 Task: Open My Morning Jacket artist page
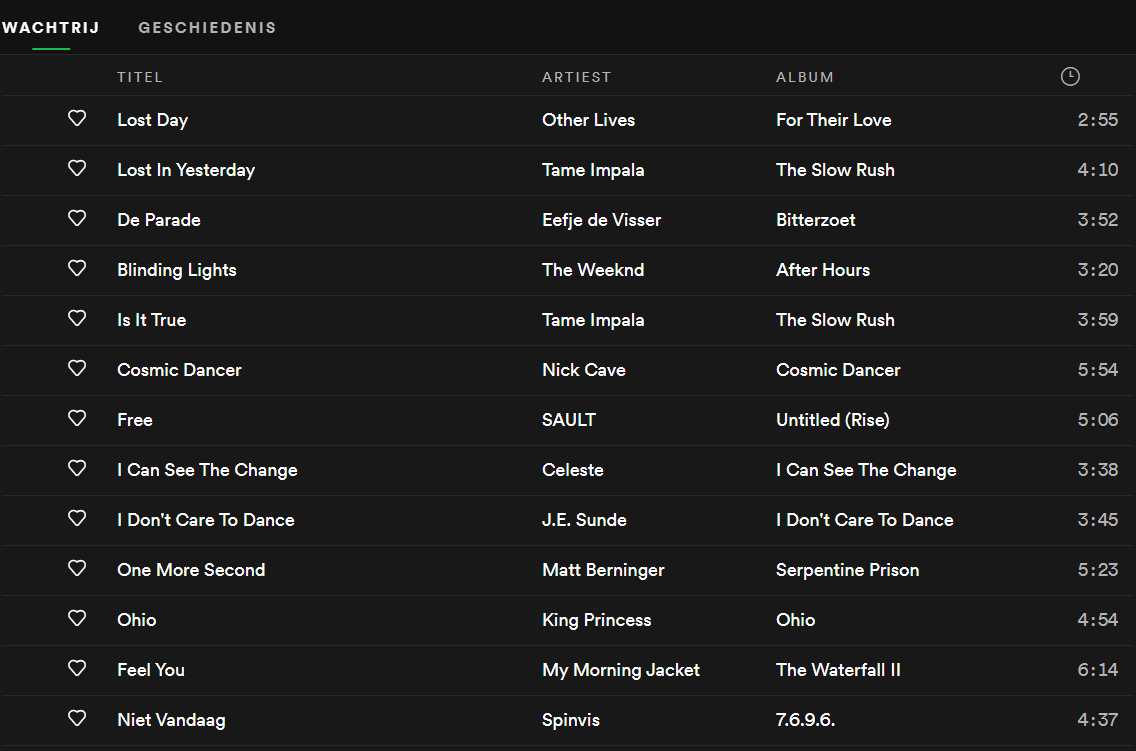621,670
